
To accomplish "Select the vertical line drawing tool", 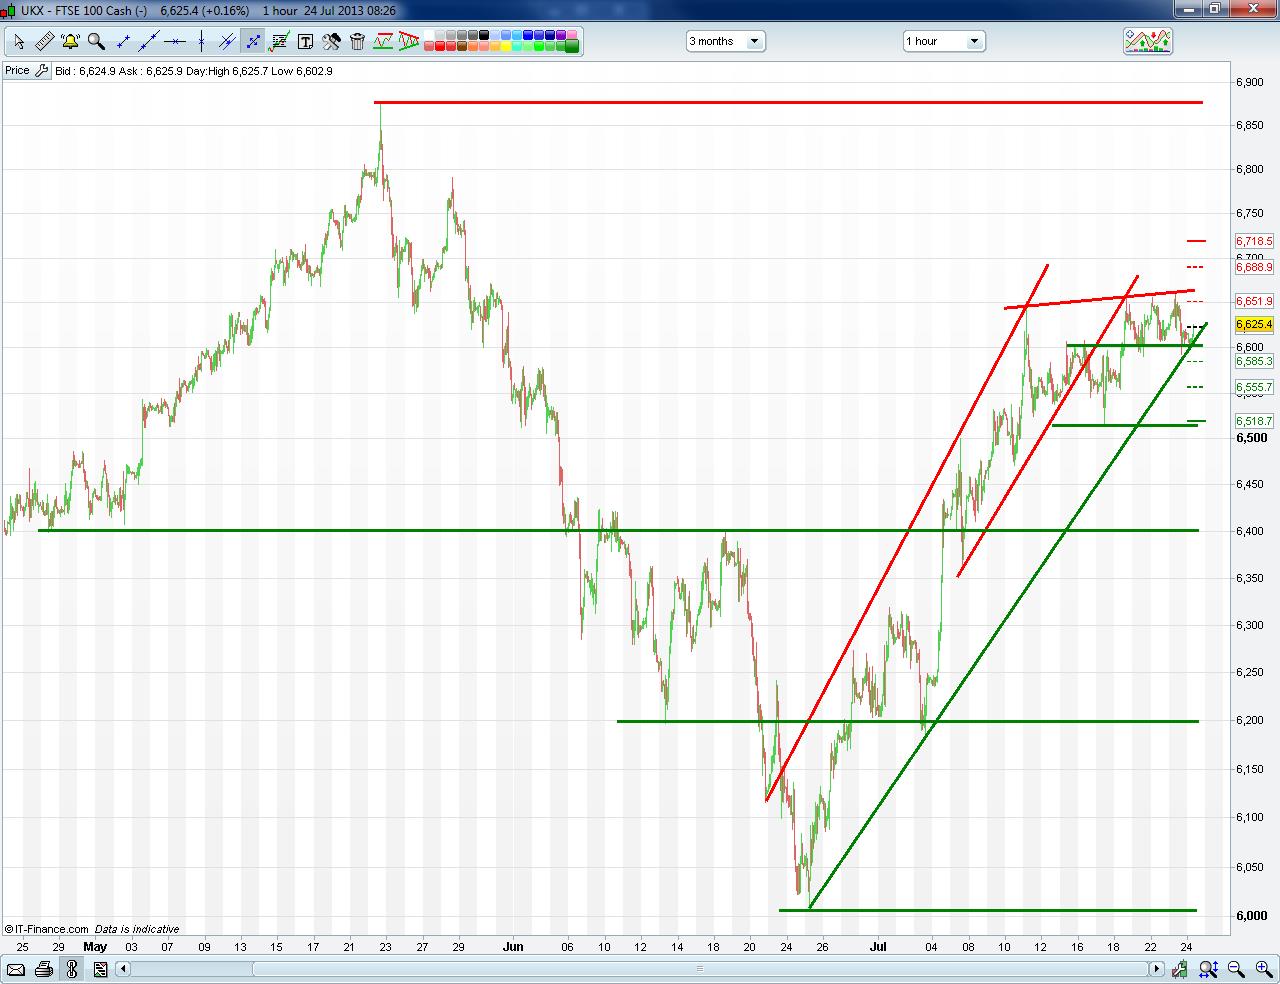I will coord(201,41).
